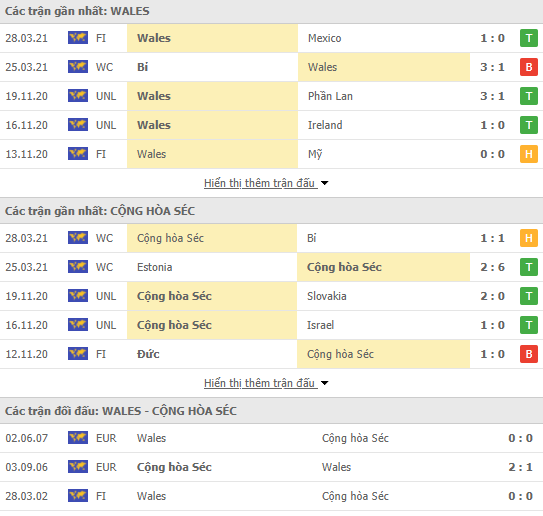Click the red B badge for Bỉ vs Wales

(528, 67)
